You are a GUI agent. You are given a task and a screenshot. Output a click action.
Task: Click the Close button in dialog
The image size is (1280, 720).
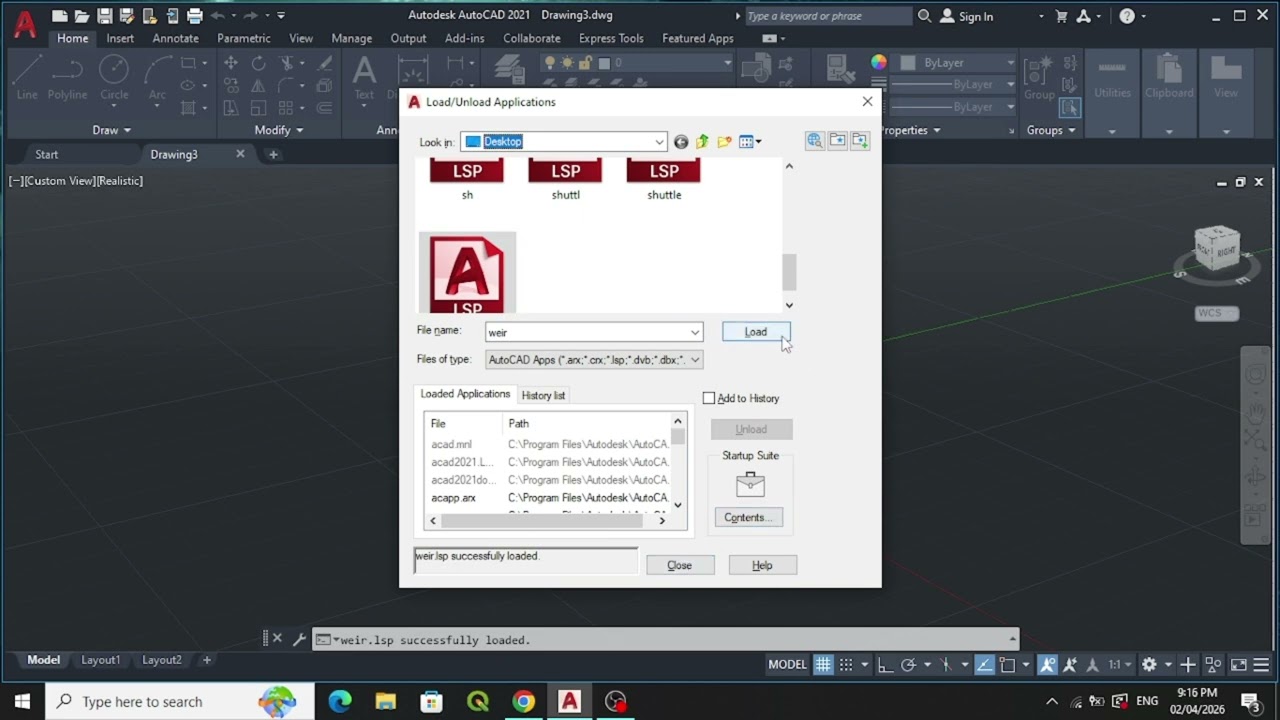(x=679, y=565)
